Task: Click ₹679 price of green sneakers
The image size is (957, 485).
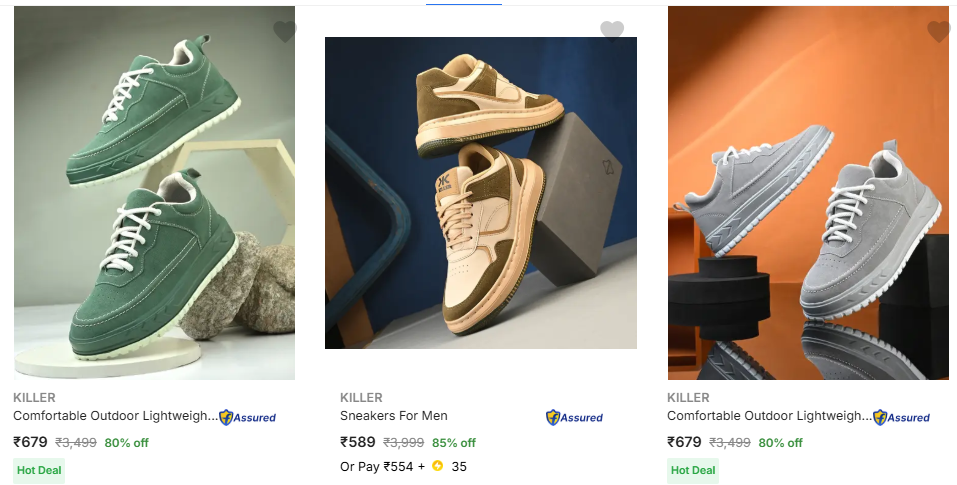Action: (31, 442)
